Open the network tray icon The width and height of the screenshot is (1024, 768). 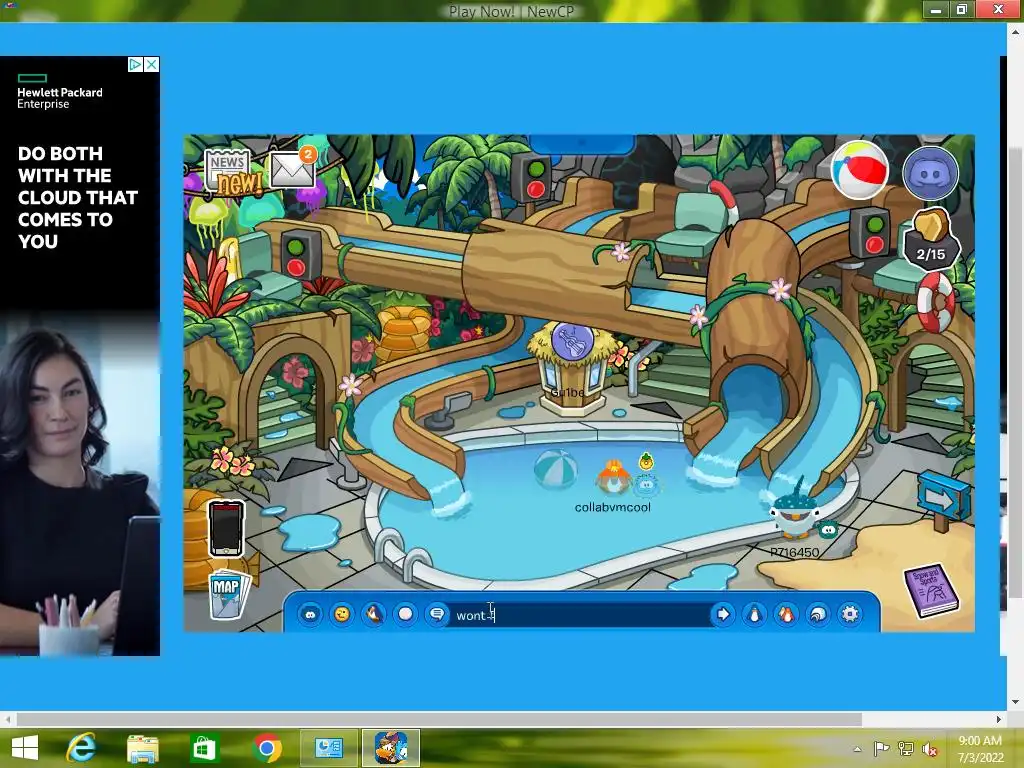tap(905, 749)
